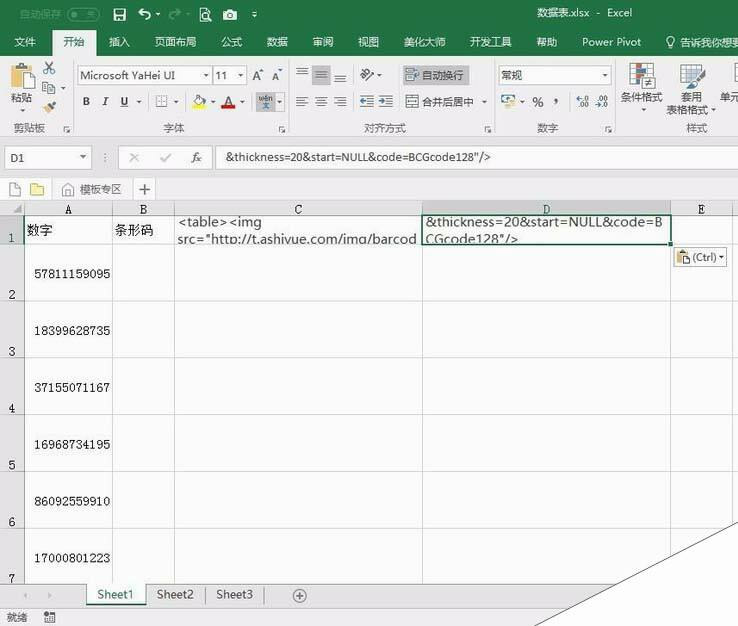Click inside the formula bar text
Viewport: 738px width, 626px height.
[358, 157]
